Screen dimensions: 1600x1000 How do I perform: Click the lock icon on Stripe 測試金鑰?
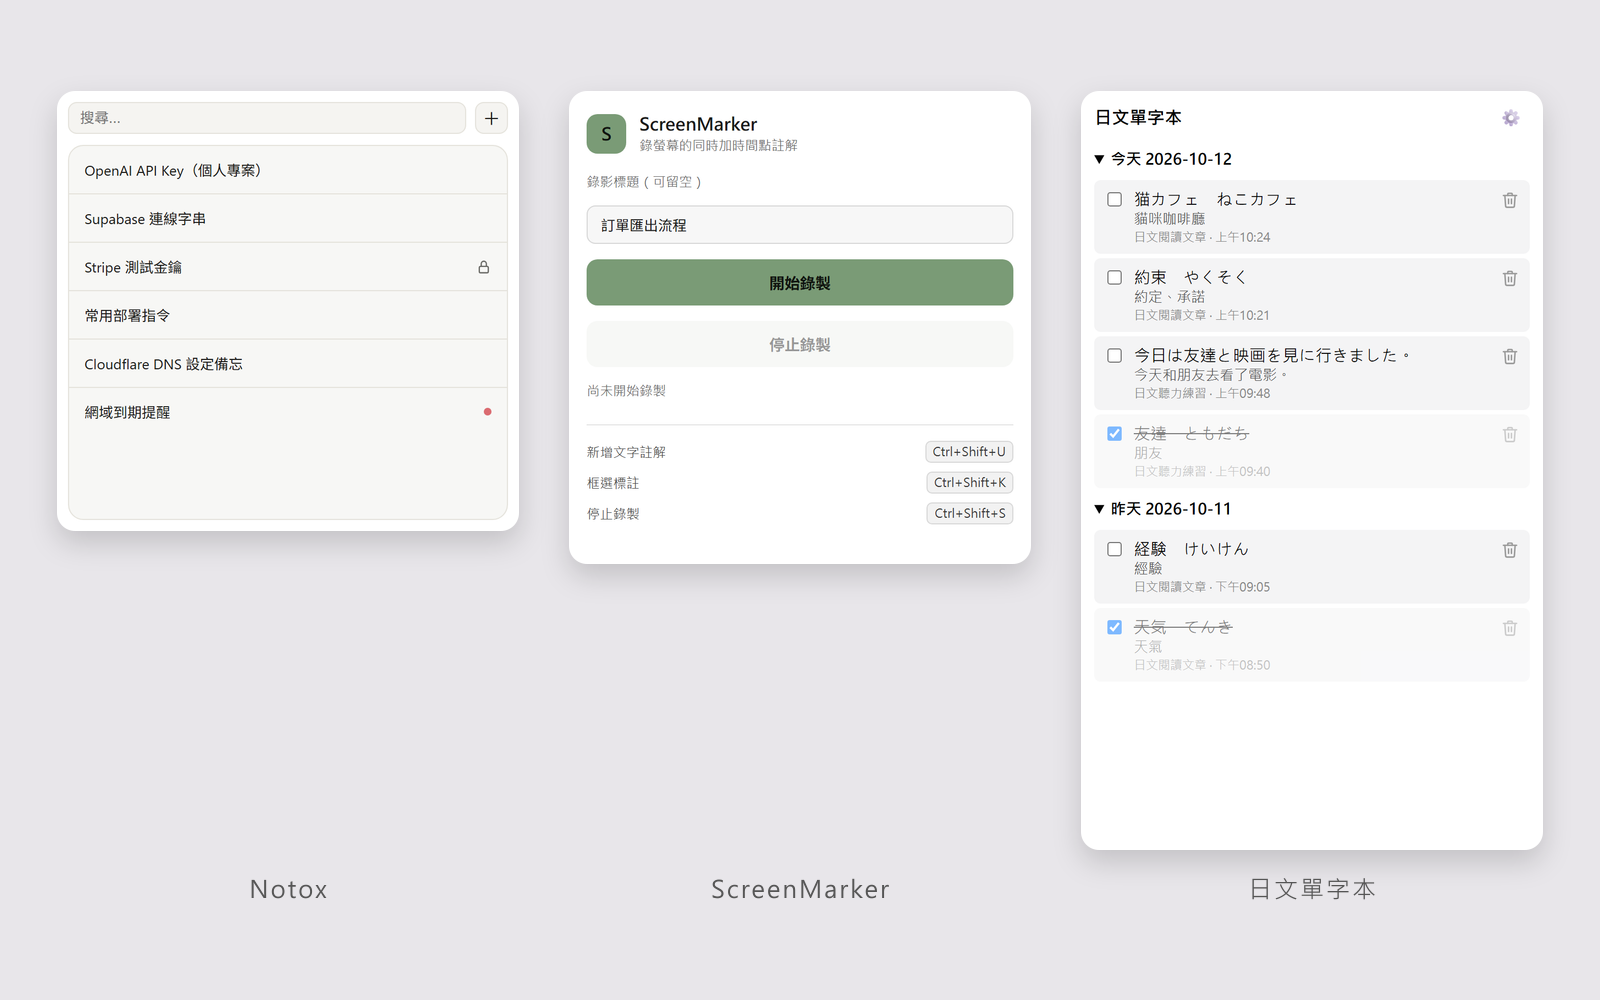tap(484, 267)
